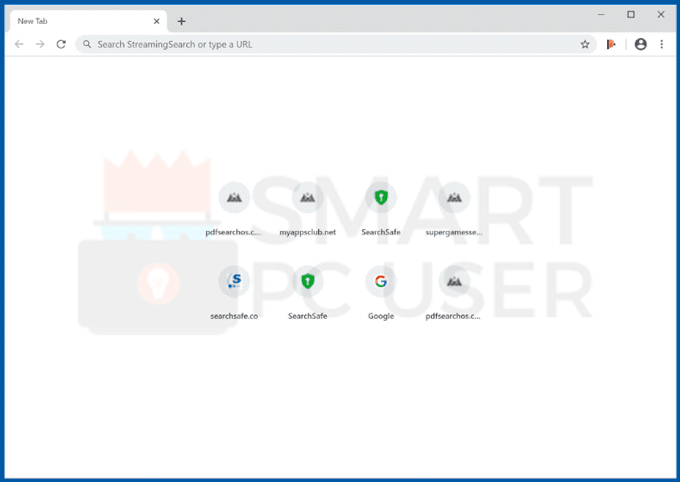
Task: Close the New Tab tab
Action: pos(157,21)
